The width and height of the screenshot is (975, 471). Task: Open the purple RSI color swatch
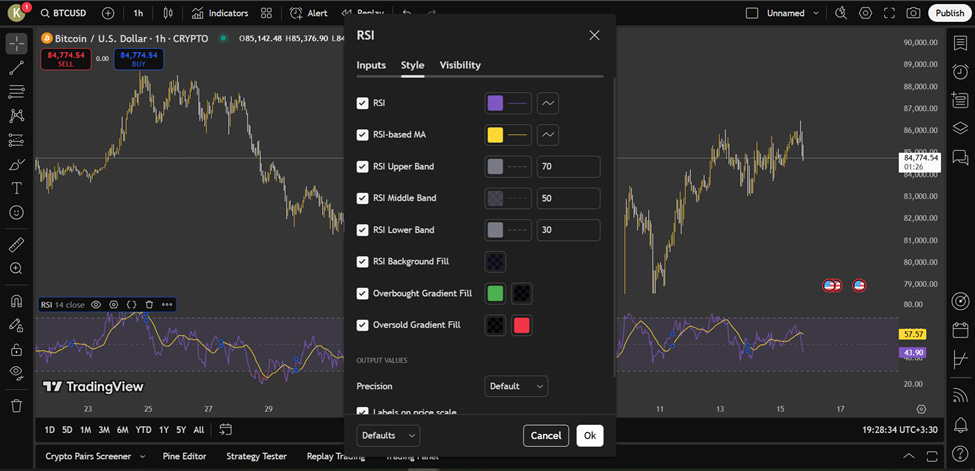click(495, 103)
